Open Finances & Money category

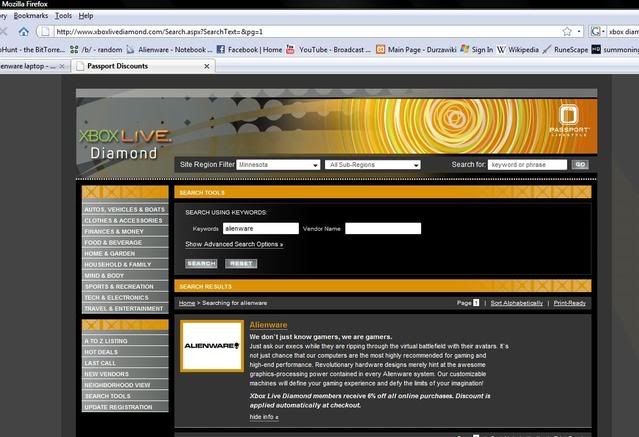125,231
